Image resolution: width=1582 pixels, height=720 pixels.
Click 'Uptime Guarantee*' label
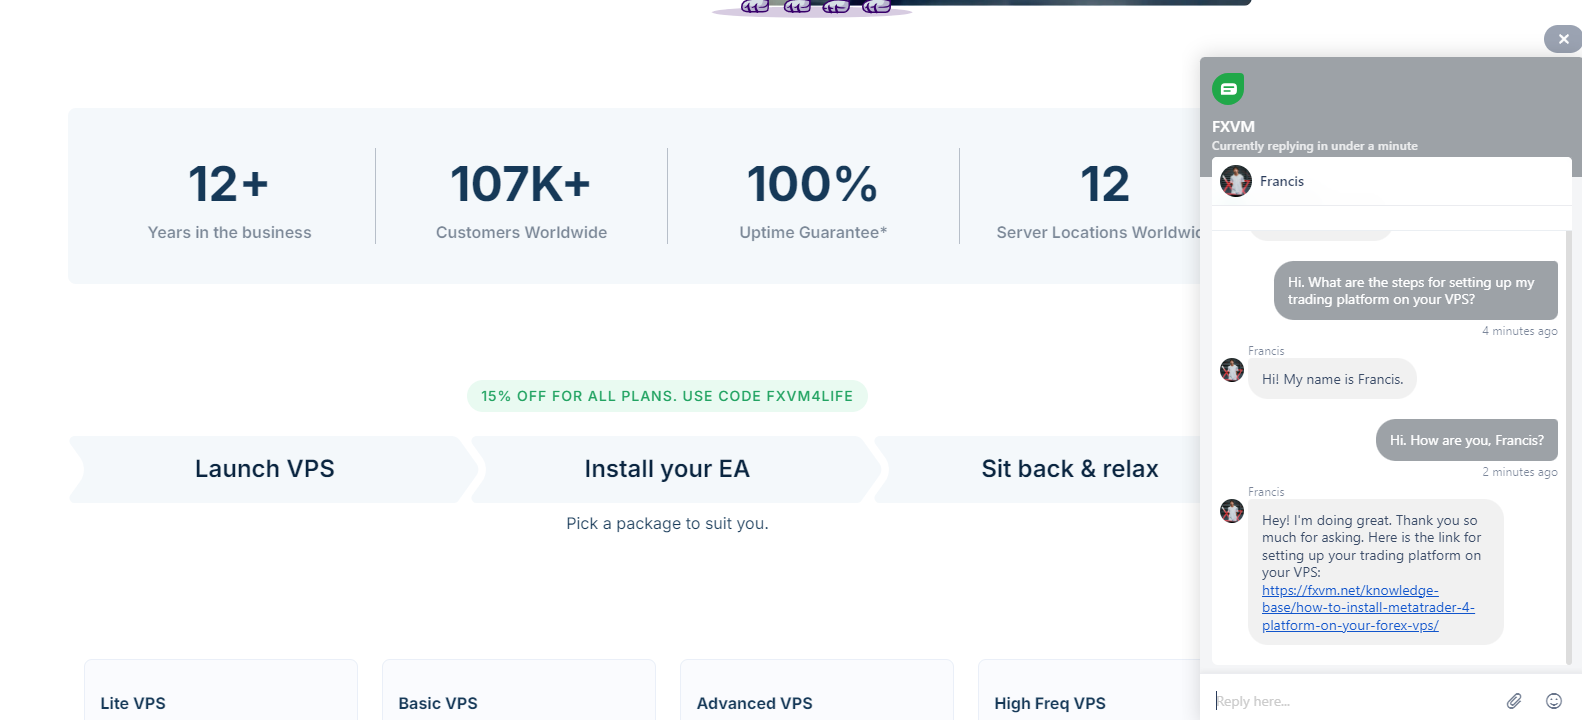[813, 232]
